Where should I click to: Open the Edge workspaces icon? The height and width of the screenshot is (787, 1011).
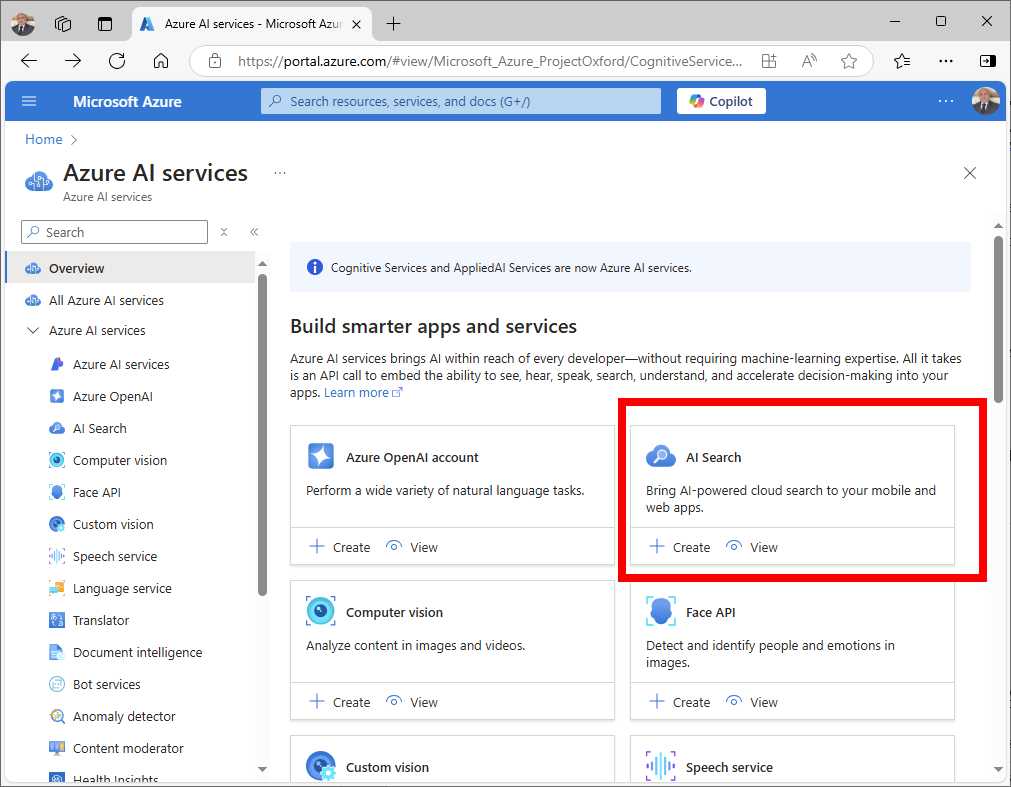click(x=63, y=24)
